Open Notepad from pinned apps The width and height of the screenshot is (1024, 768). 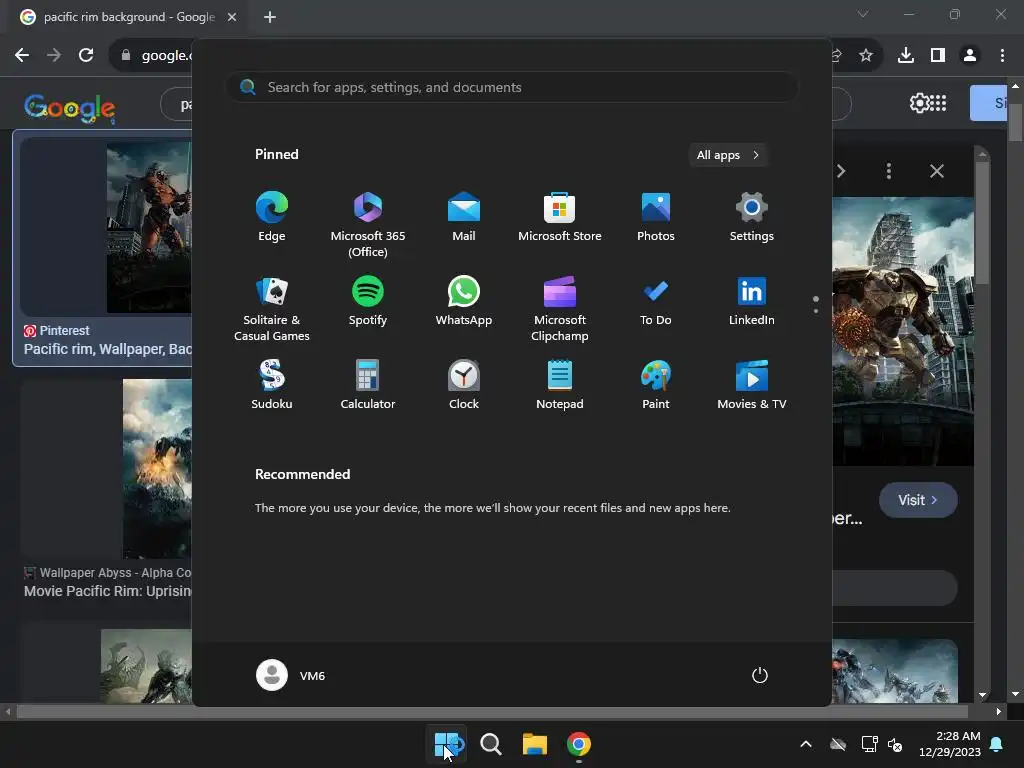[560, 385]
